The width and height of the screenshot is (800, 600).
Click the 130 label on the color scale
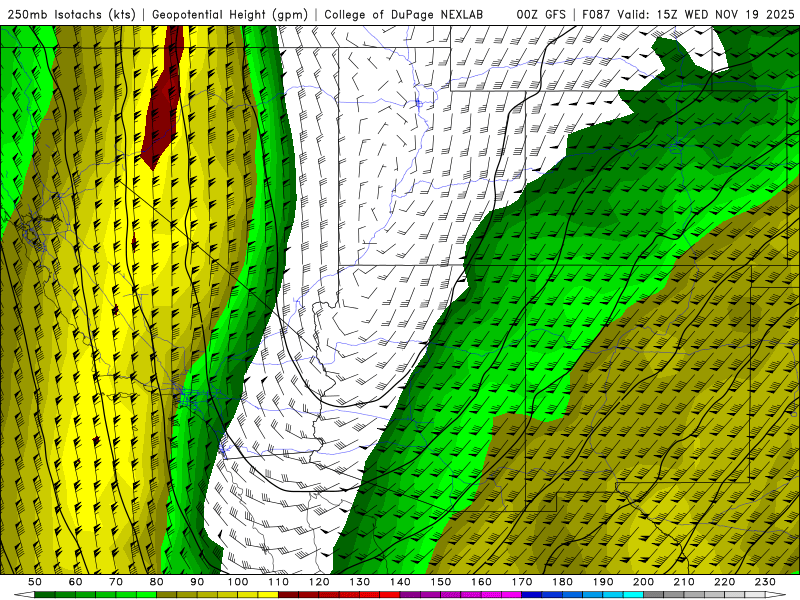click(x=360, y=582)
